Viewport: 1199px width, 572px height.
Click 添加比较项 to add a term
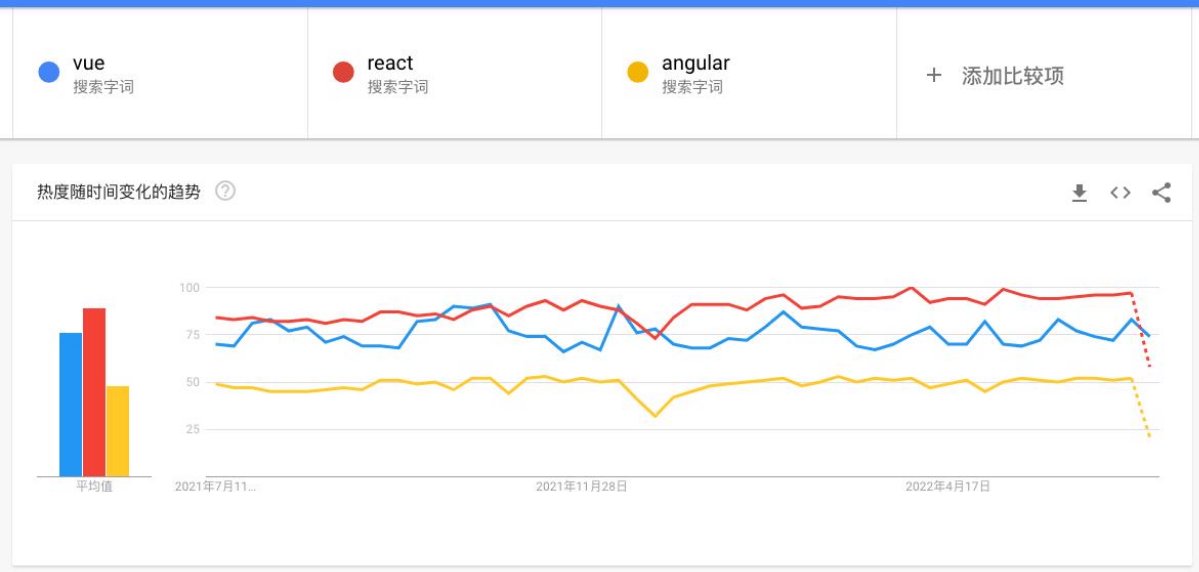coord(1012,76)
